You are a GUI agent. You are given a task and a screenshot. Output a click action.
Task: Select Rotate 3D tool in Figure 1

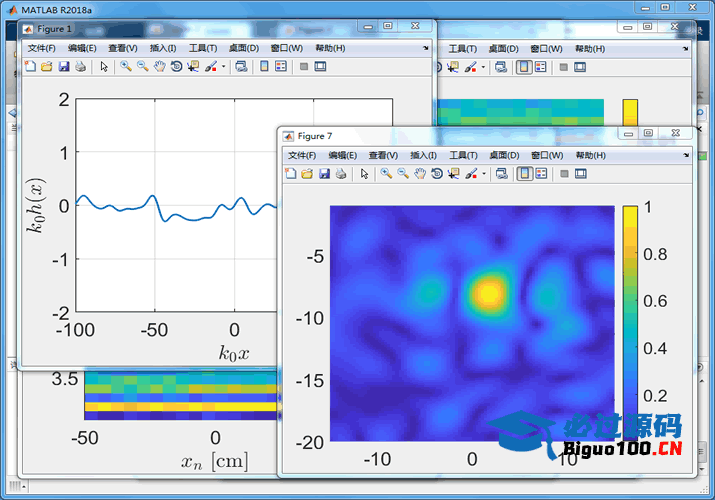click(x=176, y=67)
